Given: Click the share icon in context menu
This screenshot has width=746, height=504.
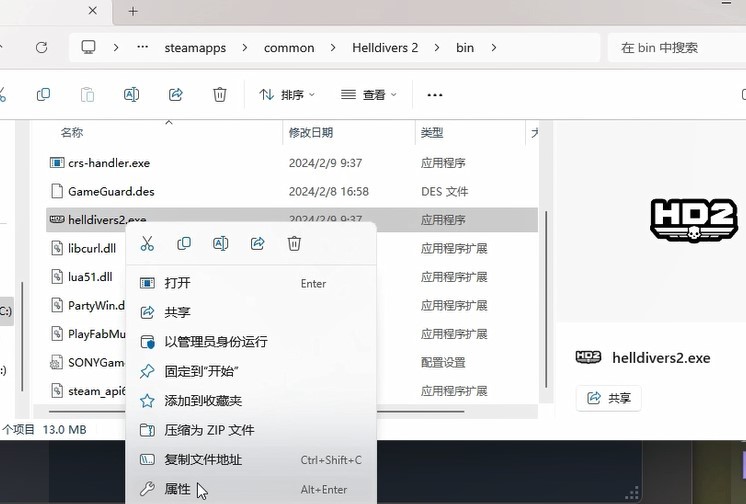Looking at the screenshot, I should (257, 243).
